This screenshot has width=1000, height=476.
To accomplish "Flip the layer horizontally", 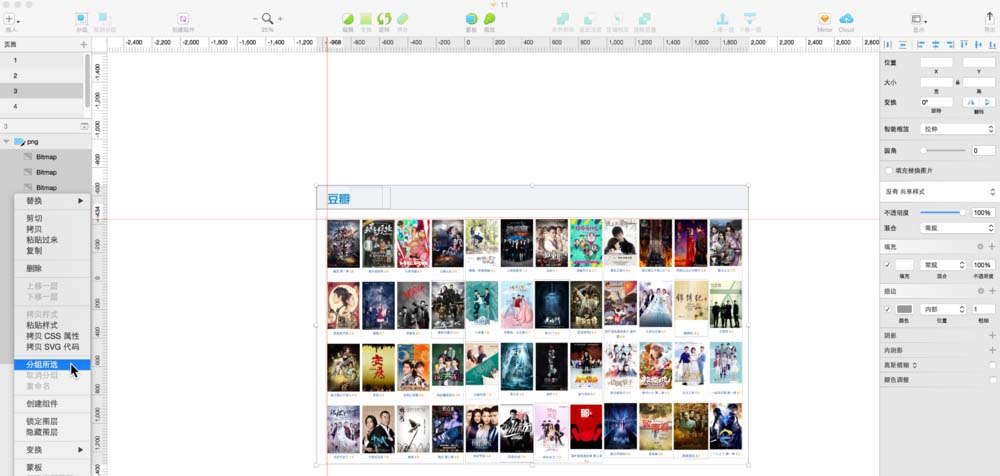I will tap(971, 102).
